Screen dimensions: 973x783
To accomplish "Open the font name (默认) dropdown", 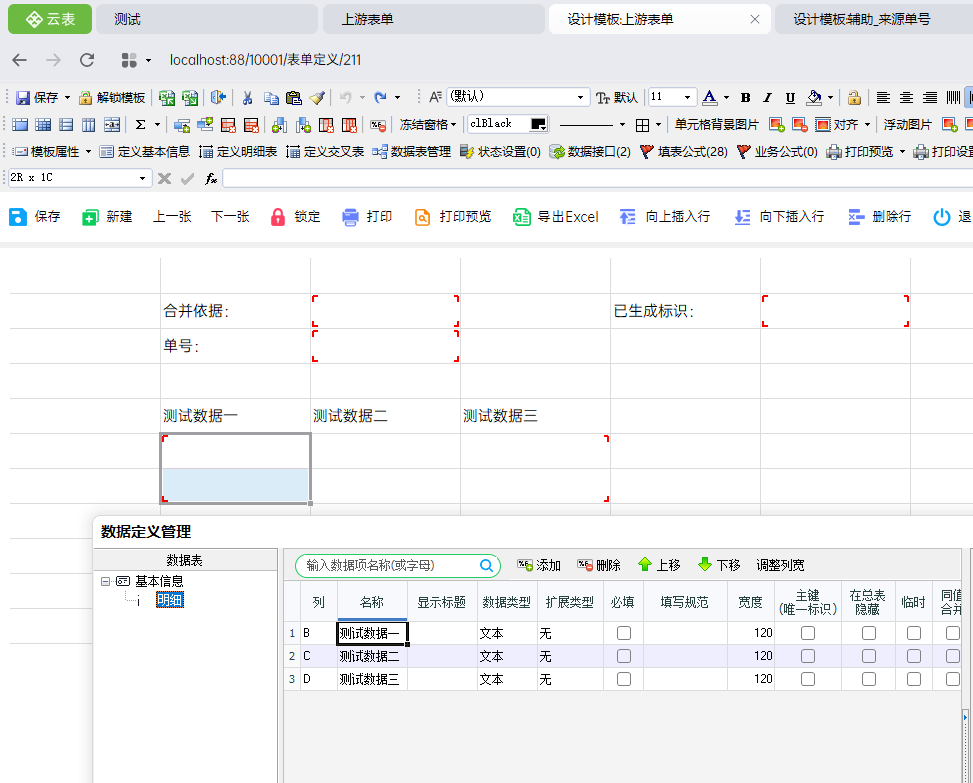I will point(581,98).
